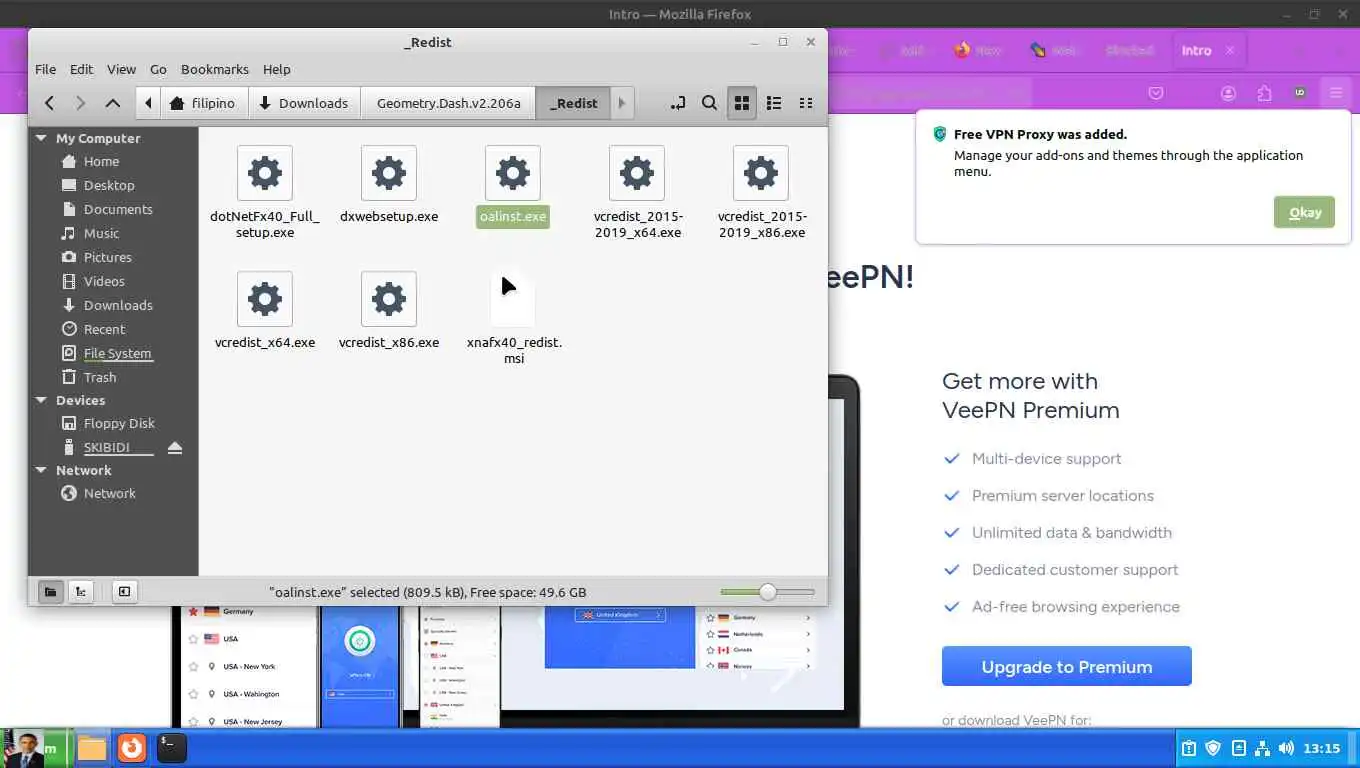This screenshot has width=1360, height=768.
Task: Open Recent in the sidebar
Action: click(x=104, y=329)
